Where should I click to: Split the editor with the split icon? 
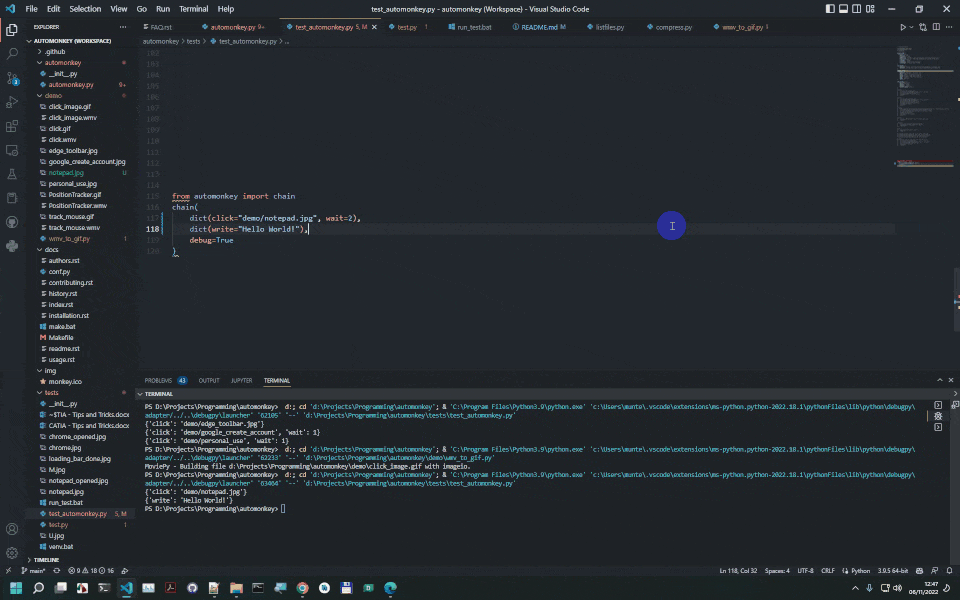click(x=936, y=27)
